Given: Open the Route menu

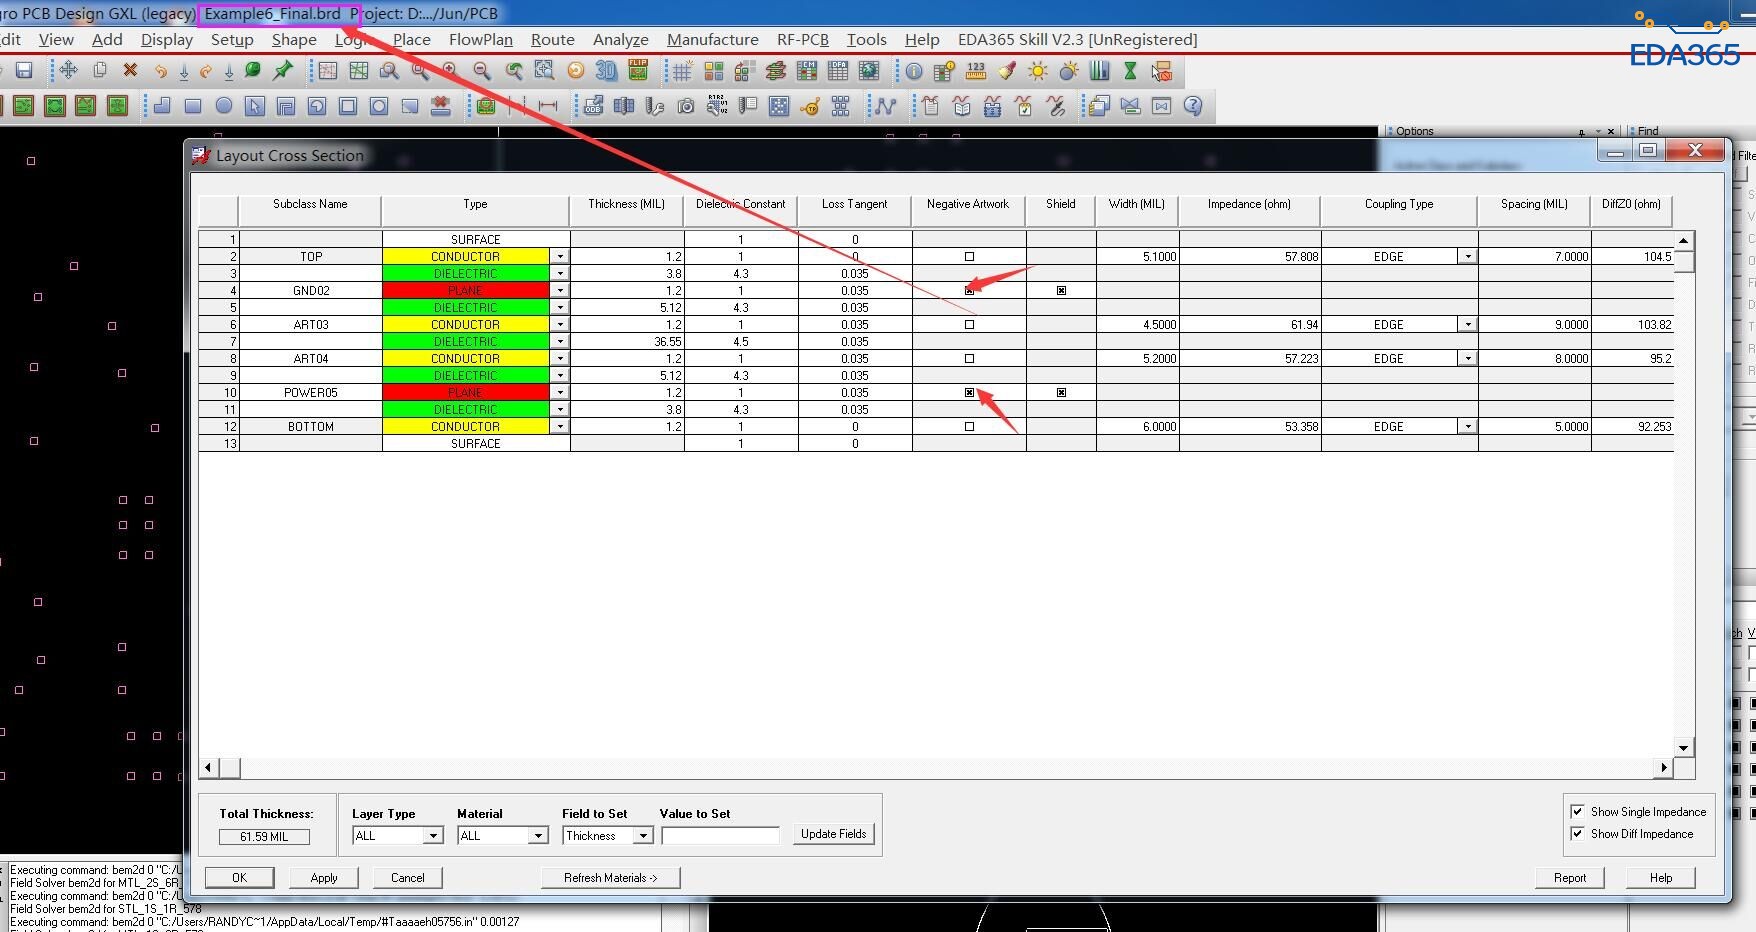Looking at the screenshot, I should [x=553, y=40].
